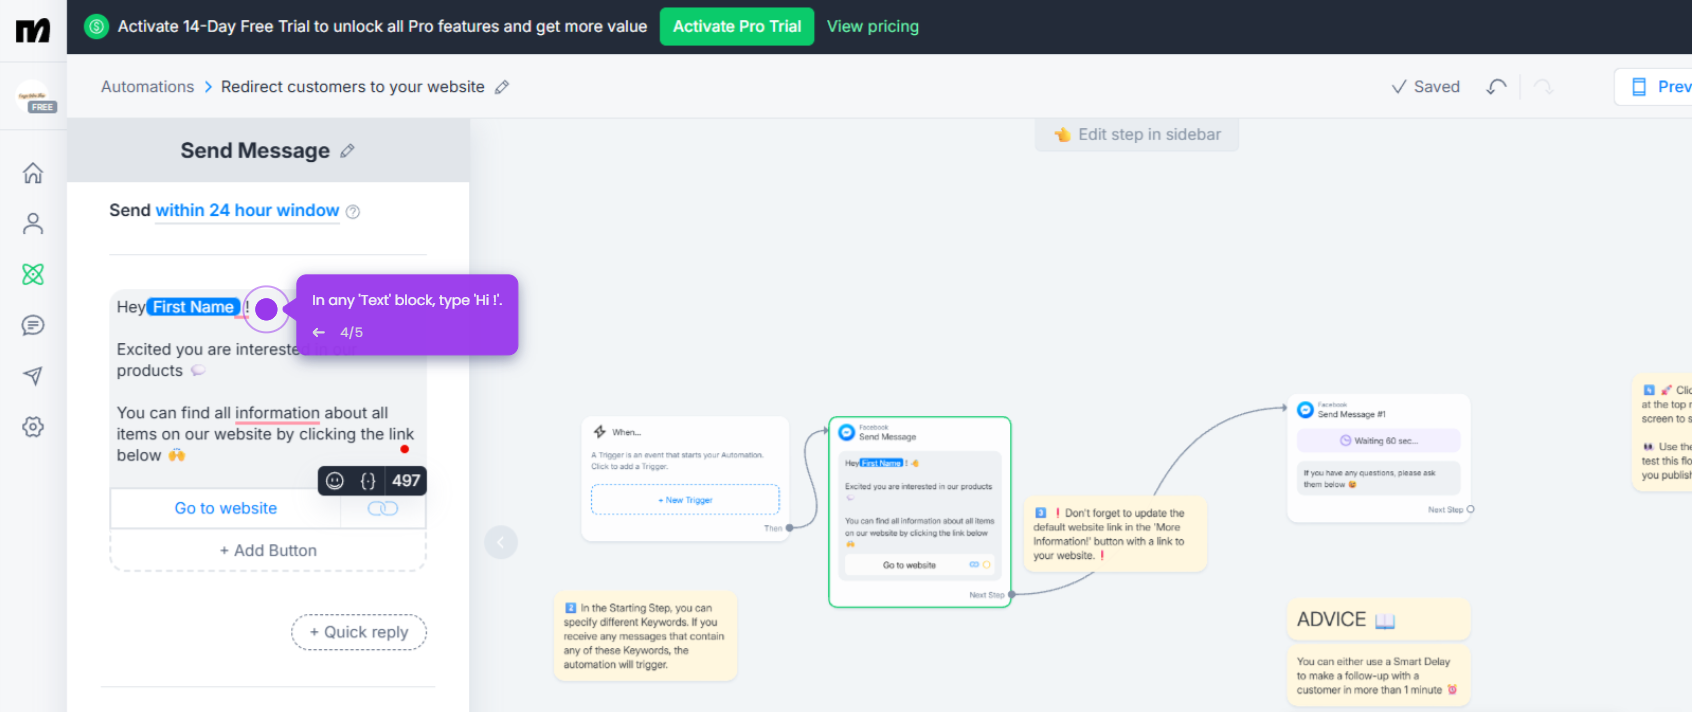
Task: Open Automation icon in sidebar
Action: [x=33, y=274]
